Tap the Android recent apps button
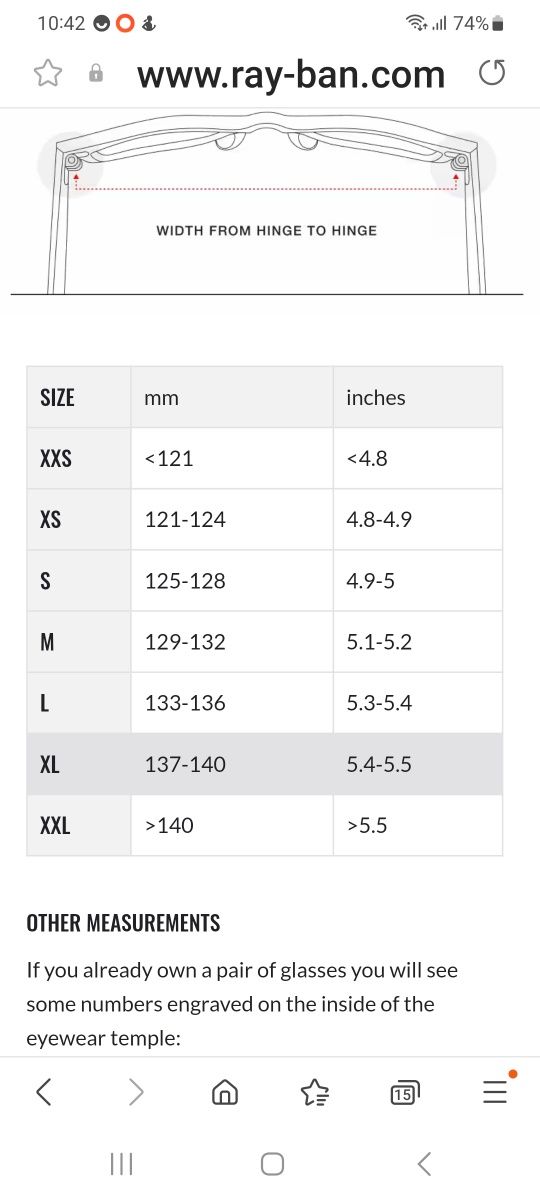The height and width of the screenshot is (1200, 540). 121,1164
